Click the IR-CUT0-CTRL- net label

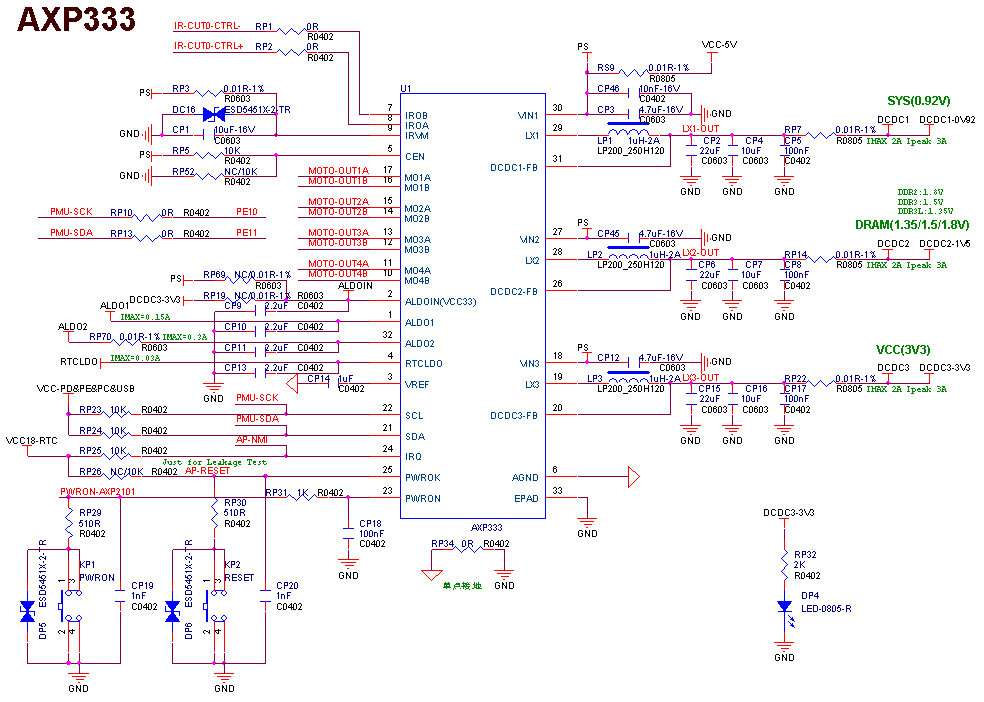click(x=207, y=26)
